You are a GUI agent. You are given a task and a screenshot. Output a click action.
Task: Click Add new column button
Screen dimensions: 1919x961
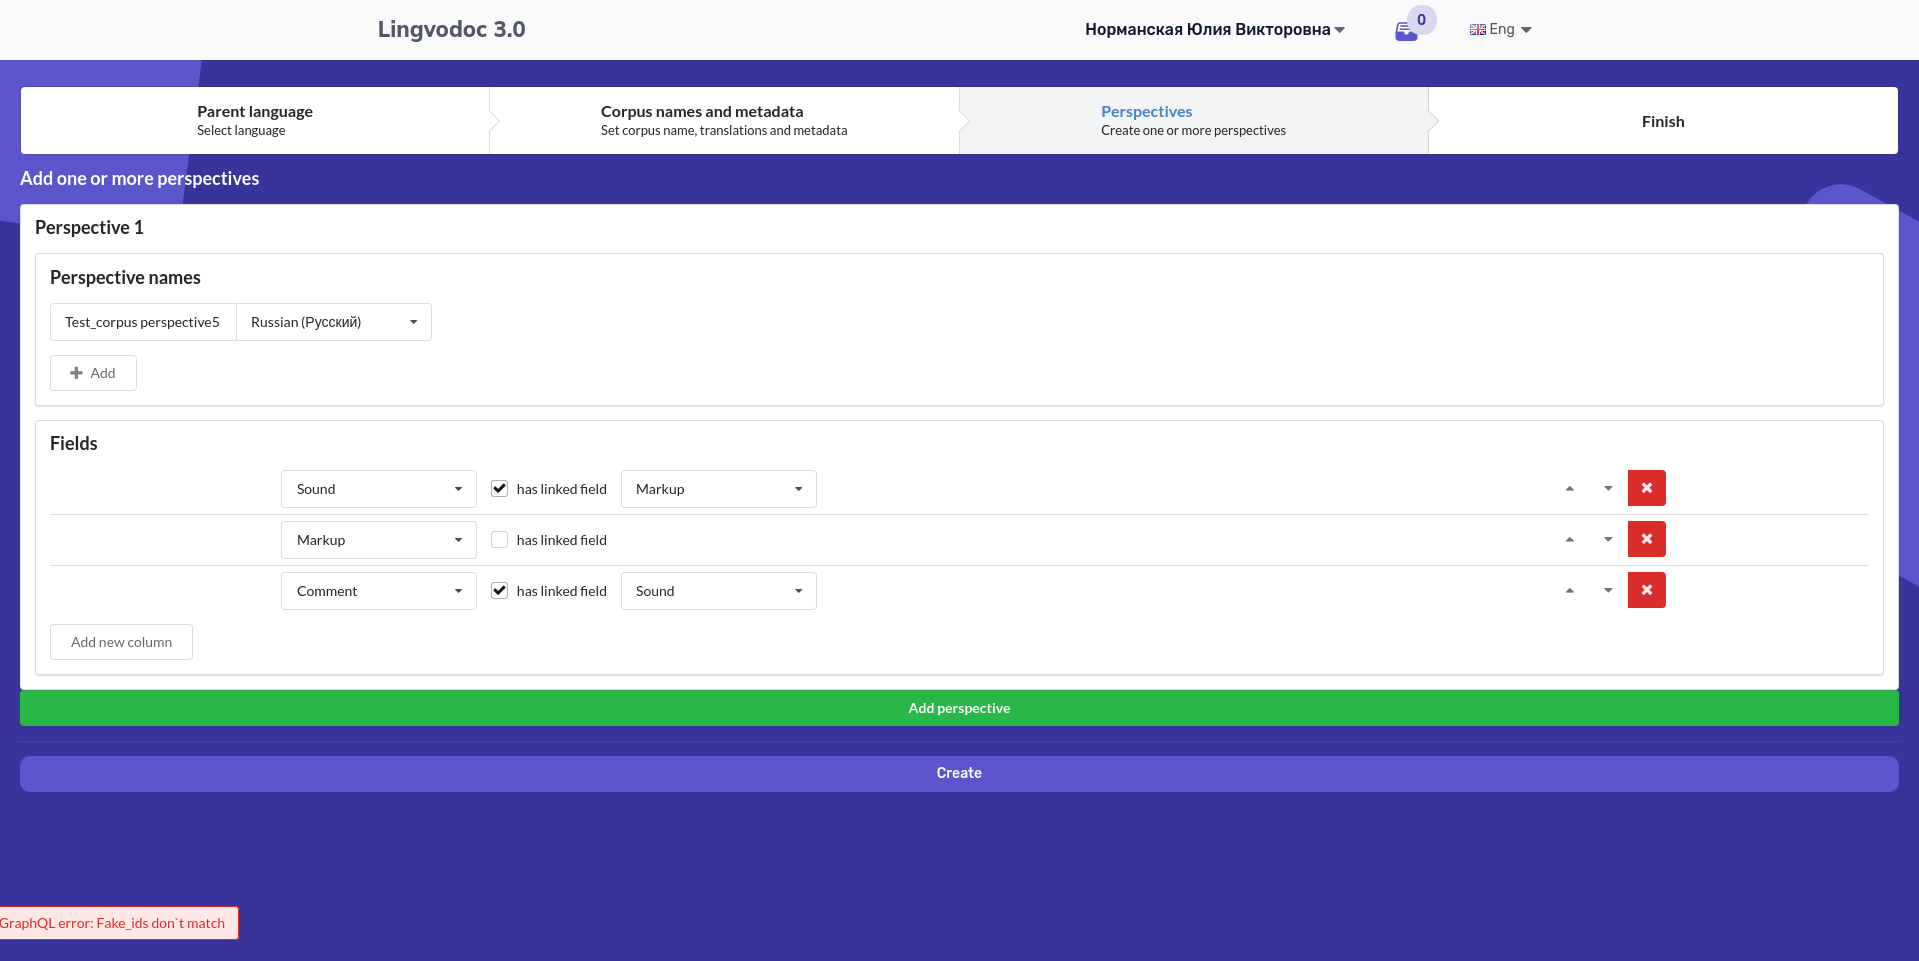[x=121, y=642]
